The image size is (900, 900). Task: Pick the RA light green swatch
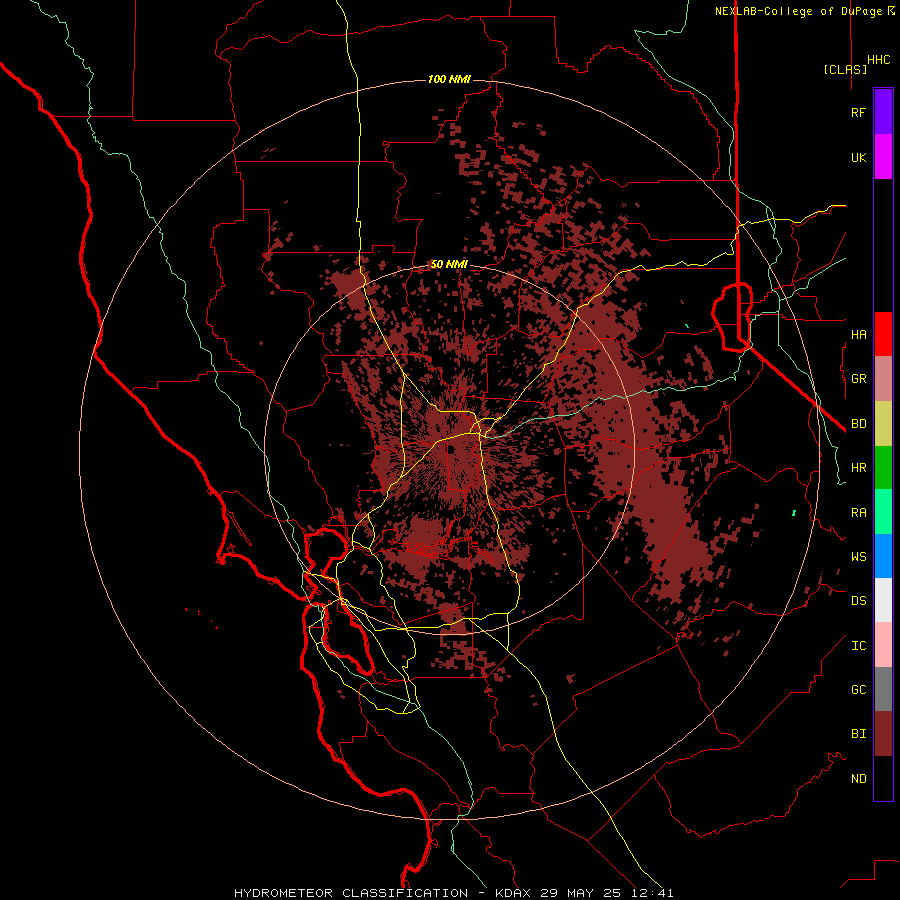[883, 512]
